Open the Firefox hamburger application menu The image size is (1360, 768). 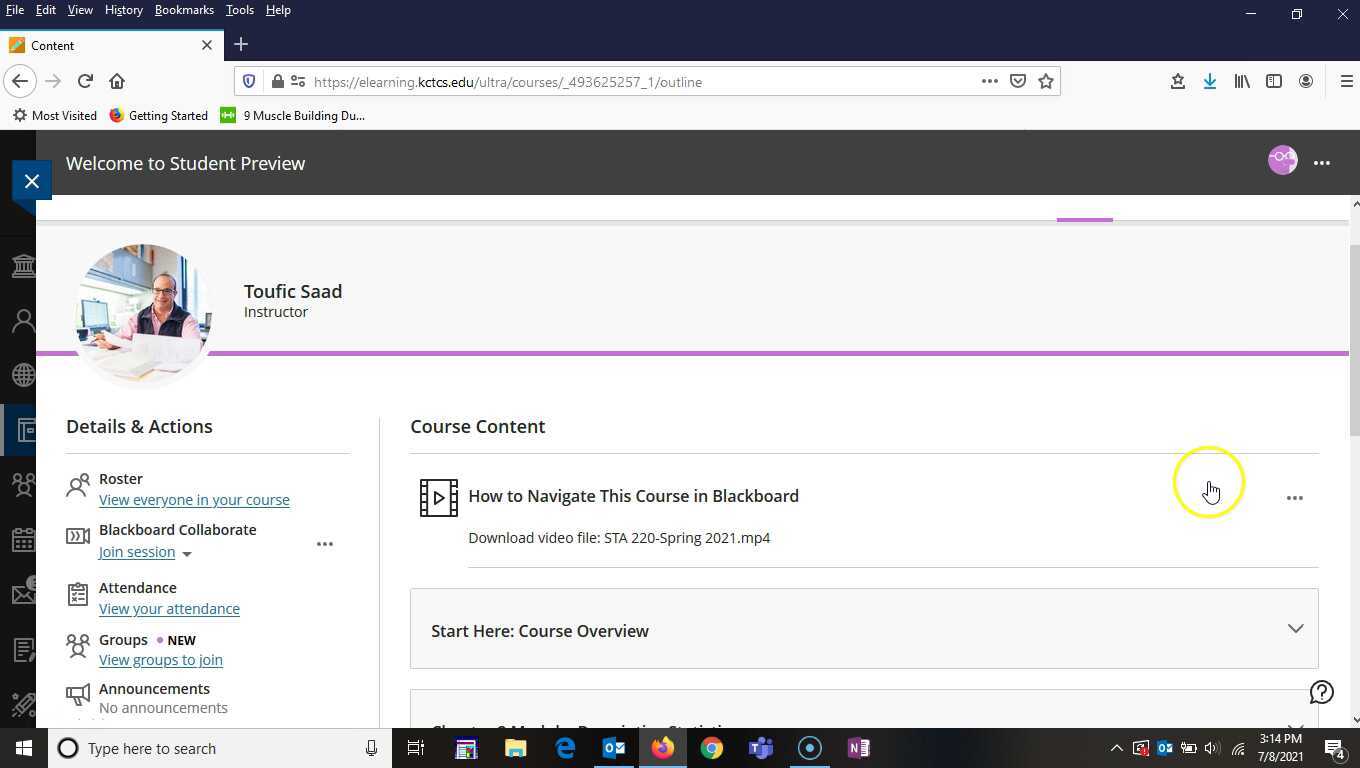1346,81
